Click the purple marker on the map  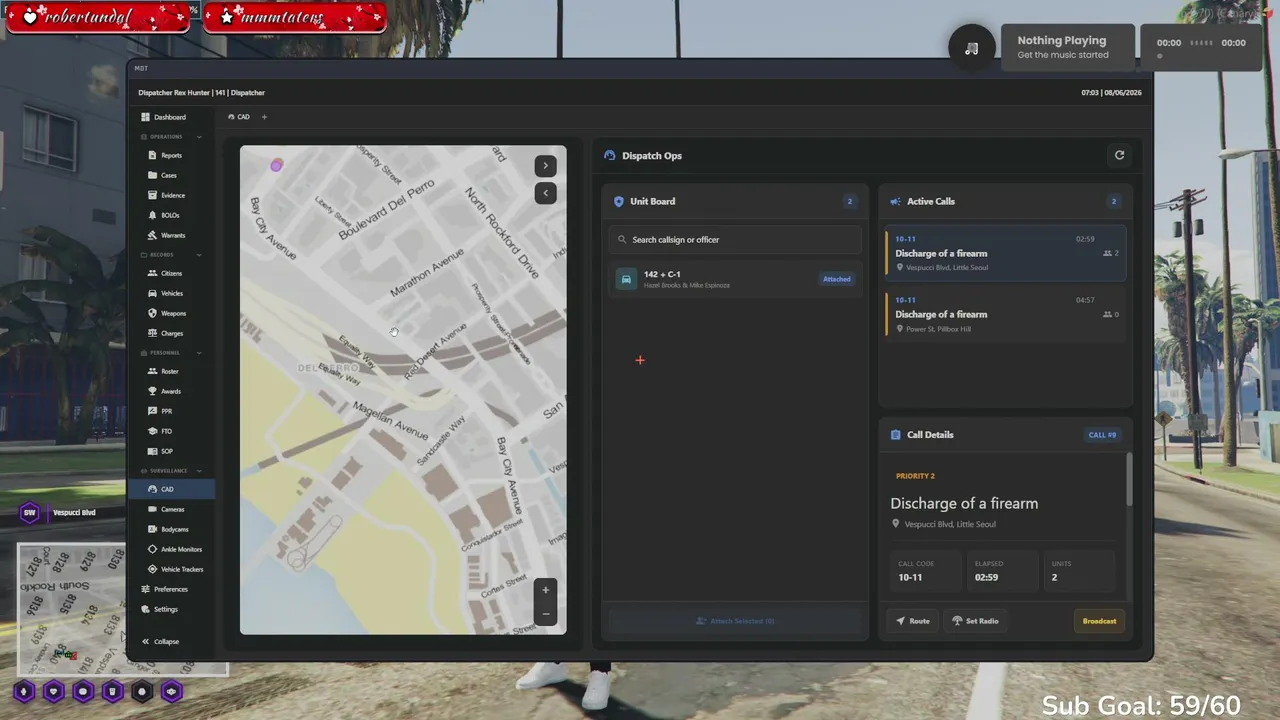click(276, 165)
